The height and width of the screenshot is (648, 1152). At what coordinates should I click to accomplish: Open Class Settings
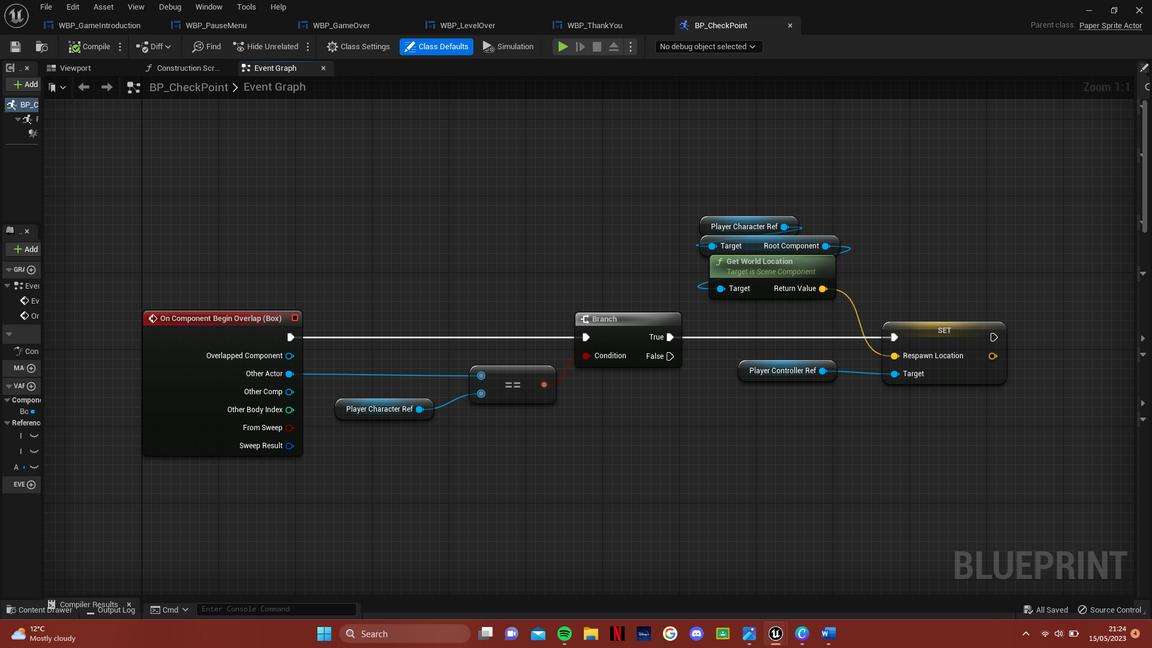(359, 46)
